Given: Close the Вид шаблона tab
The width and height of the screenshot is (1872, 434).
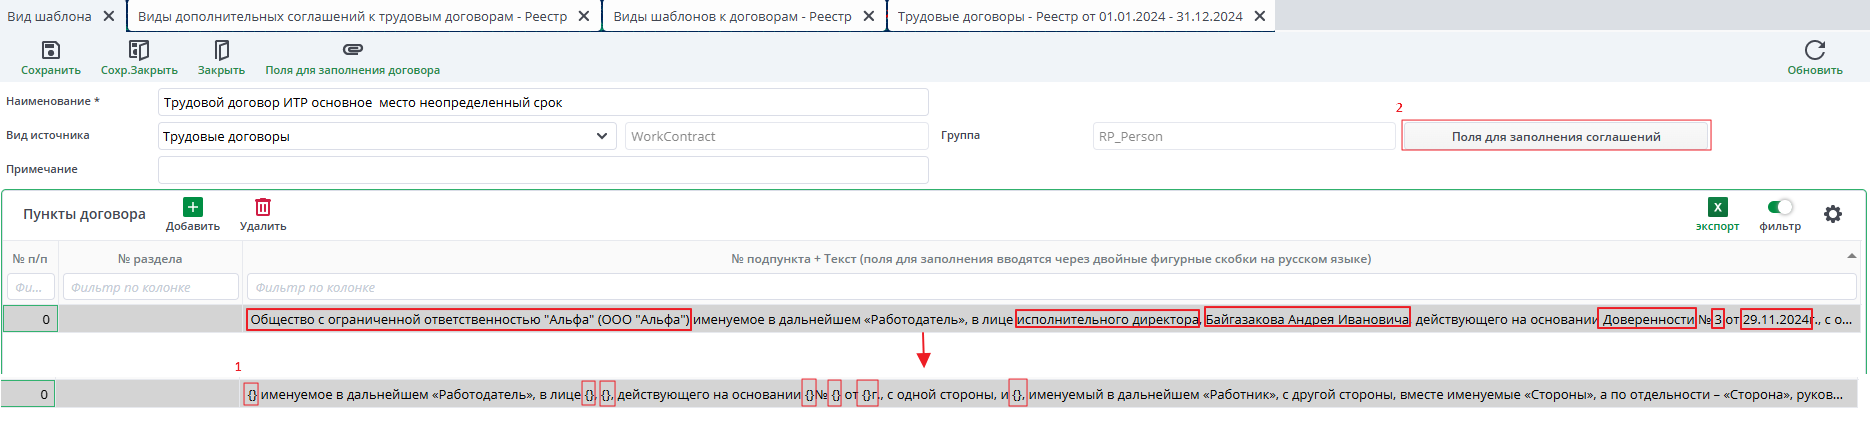Looking at the screenshot, I should click(109, 16).
